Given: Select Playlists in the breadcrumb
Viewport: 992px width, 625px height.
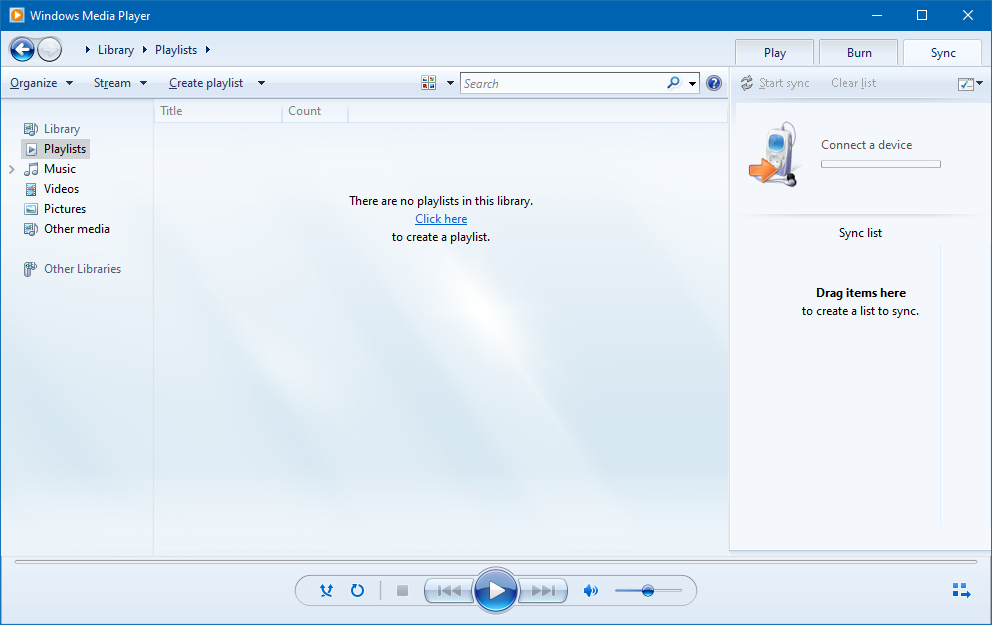Looking at the screenshot, I should pyautogui.click(x=176, y=50).
